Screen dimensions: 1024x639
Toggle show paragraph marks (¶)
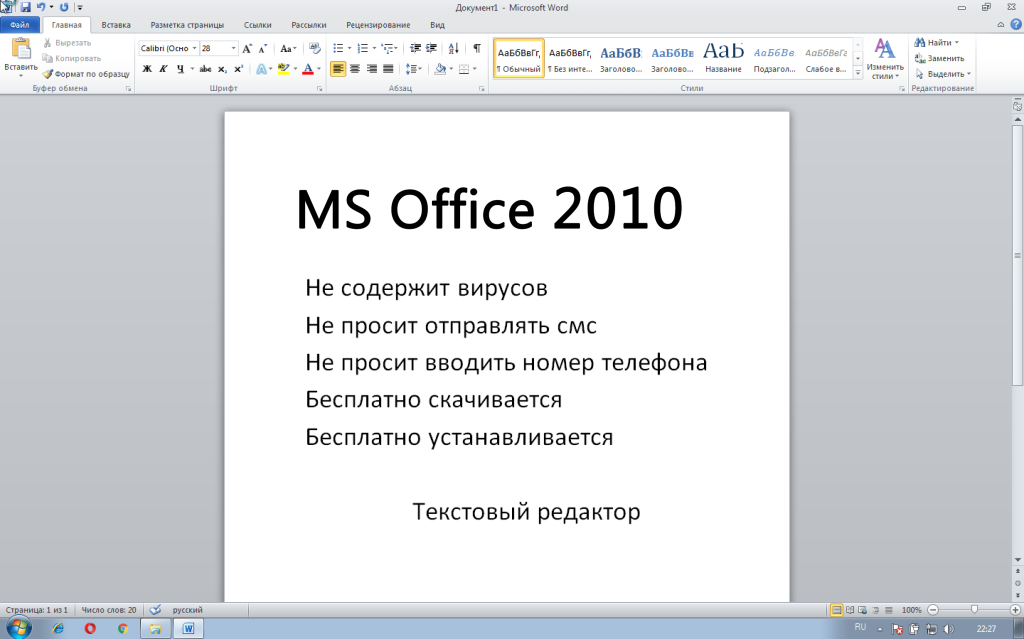477,48
